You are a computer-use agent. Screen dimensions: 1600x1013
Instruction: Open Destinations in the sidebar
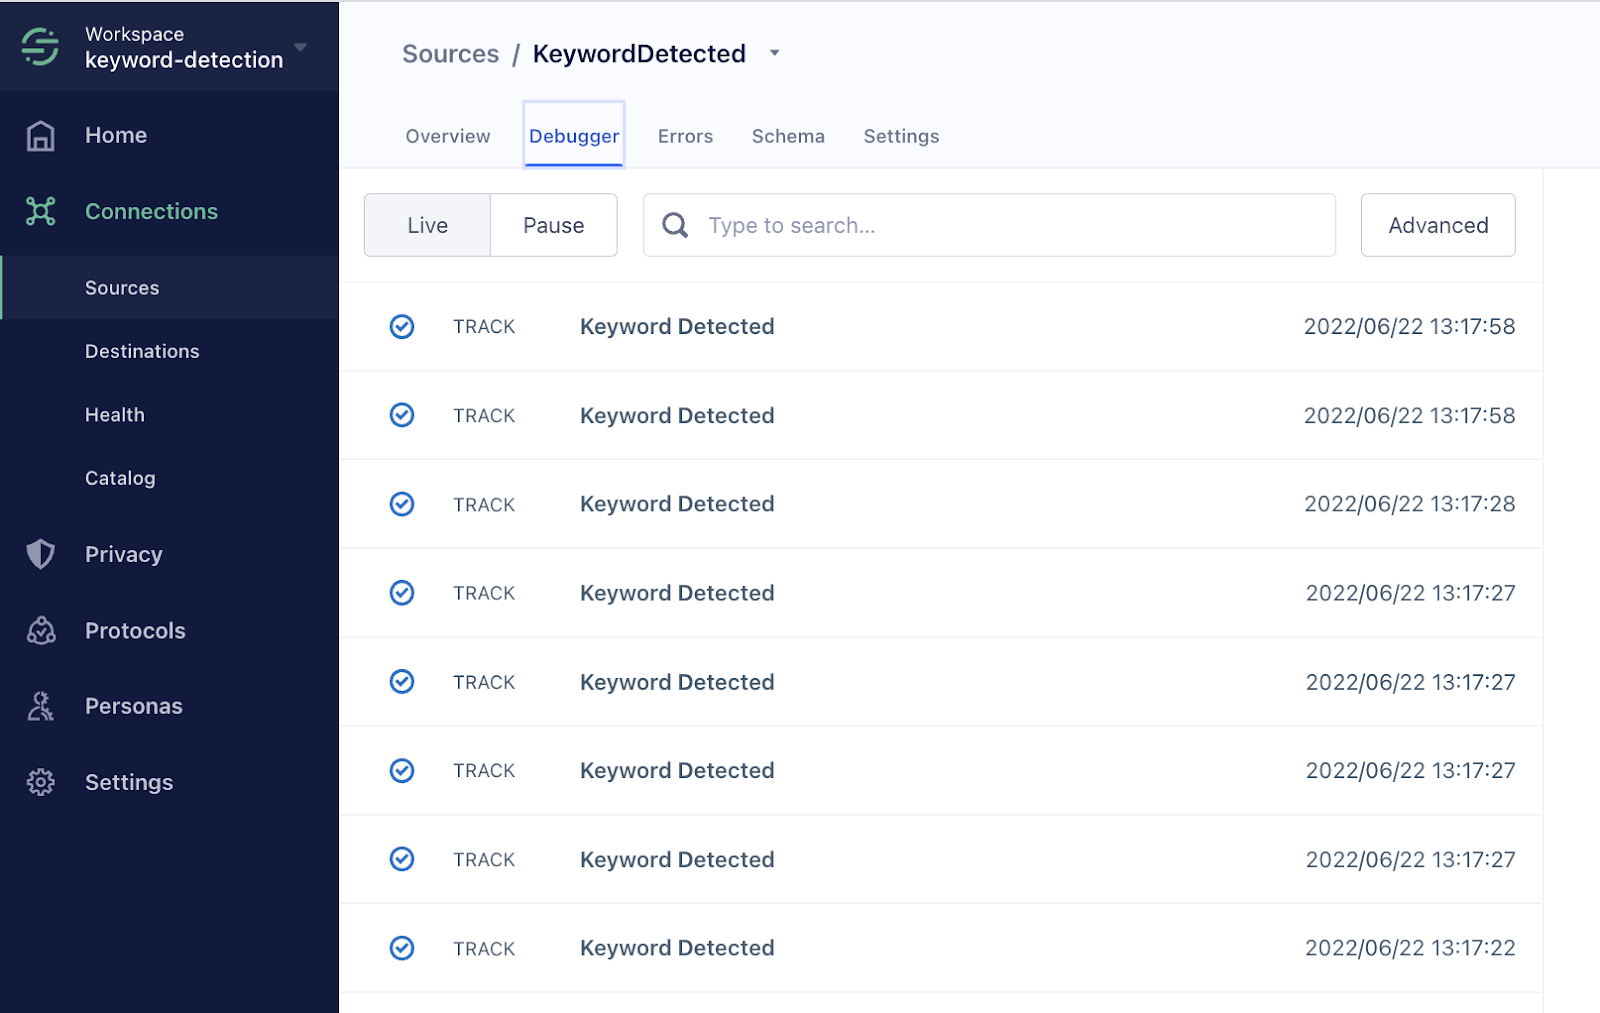tap(142, 351)
